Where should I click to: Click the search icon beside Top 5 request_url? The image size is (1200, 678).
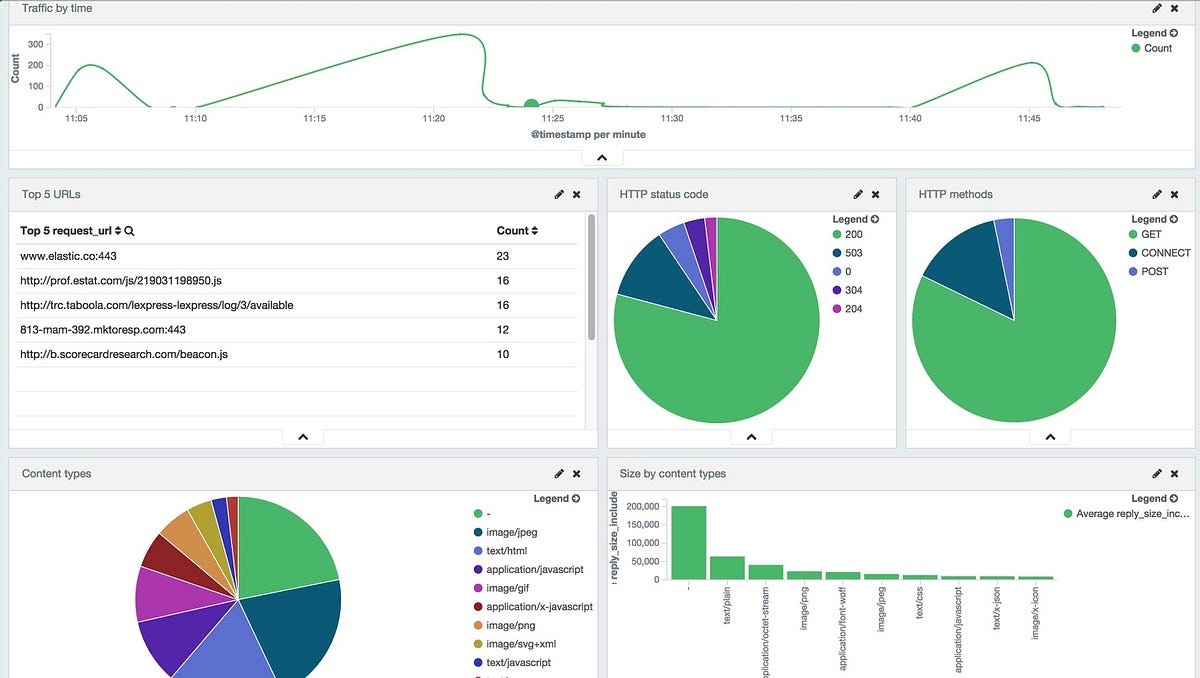point(130,231)
